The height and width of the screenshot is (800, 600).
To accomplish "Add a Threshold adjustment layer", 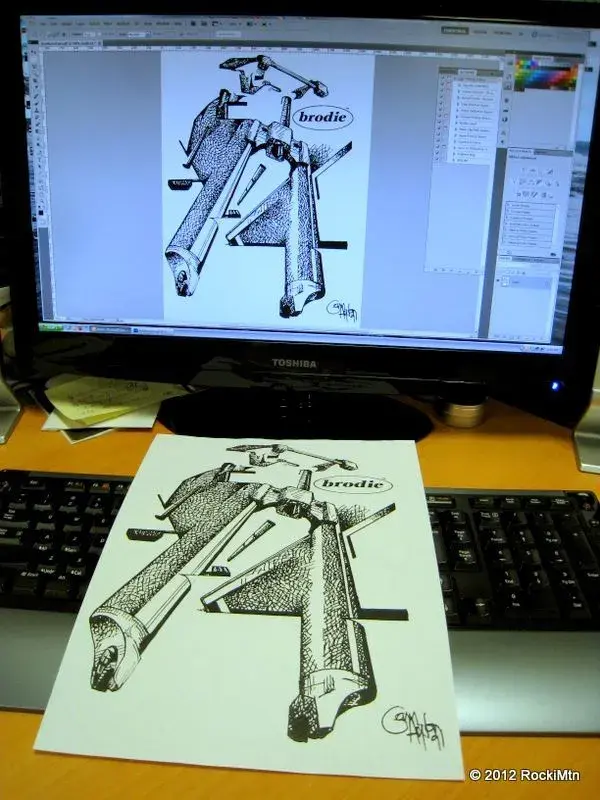I will [534, 195].
